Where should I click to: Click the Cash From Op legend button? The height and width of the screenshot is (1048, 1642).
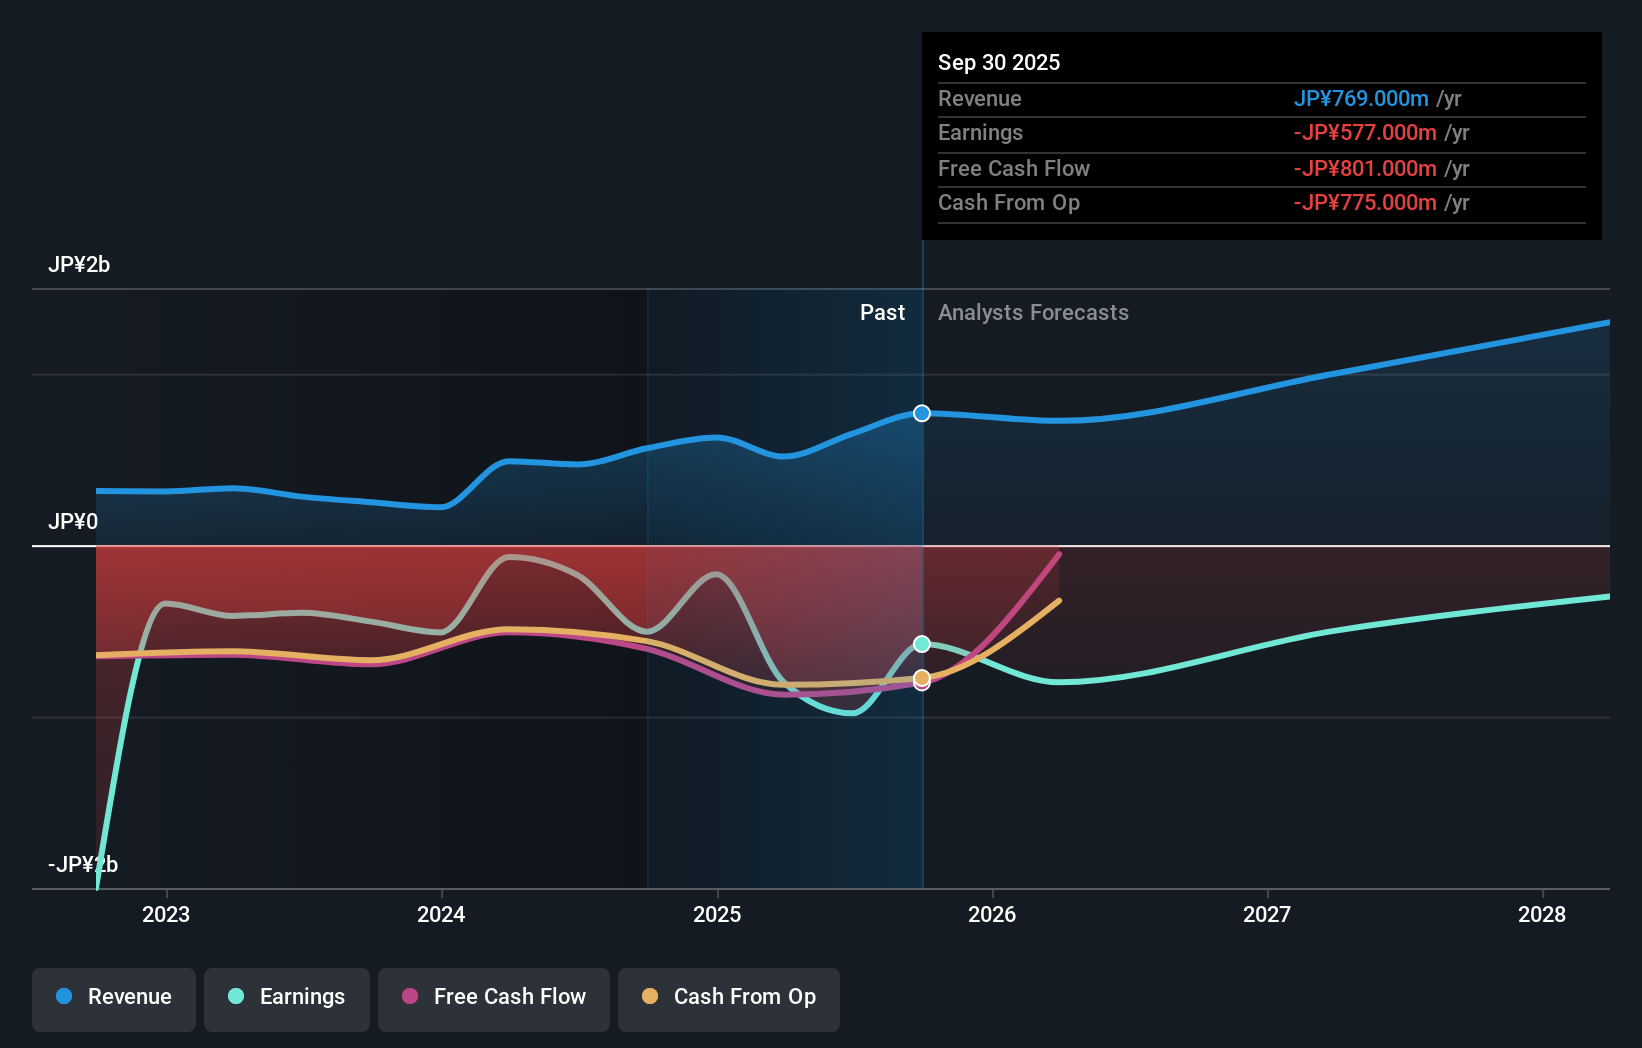pos(728,999)
